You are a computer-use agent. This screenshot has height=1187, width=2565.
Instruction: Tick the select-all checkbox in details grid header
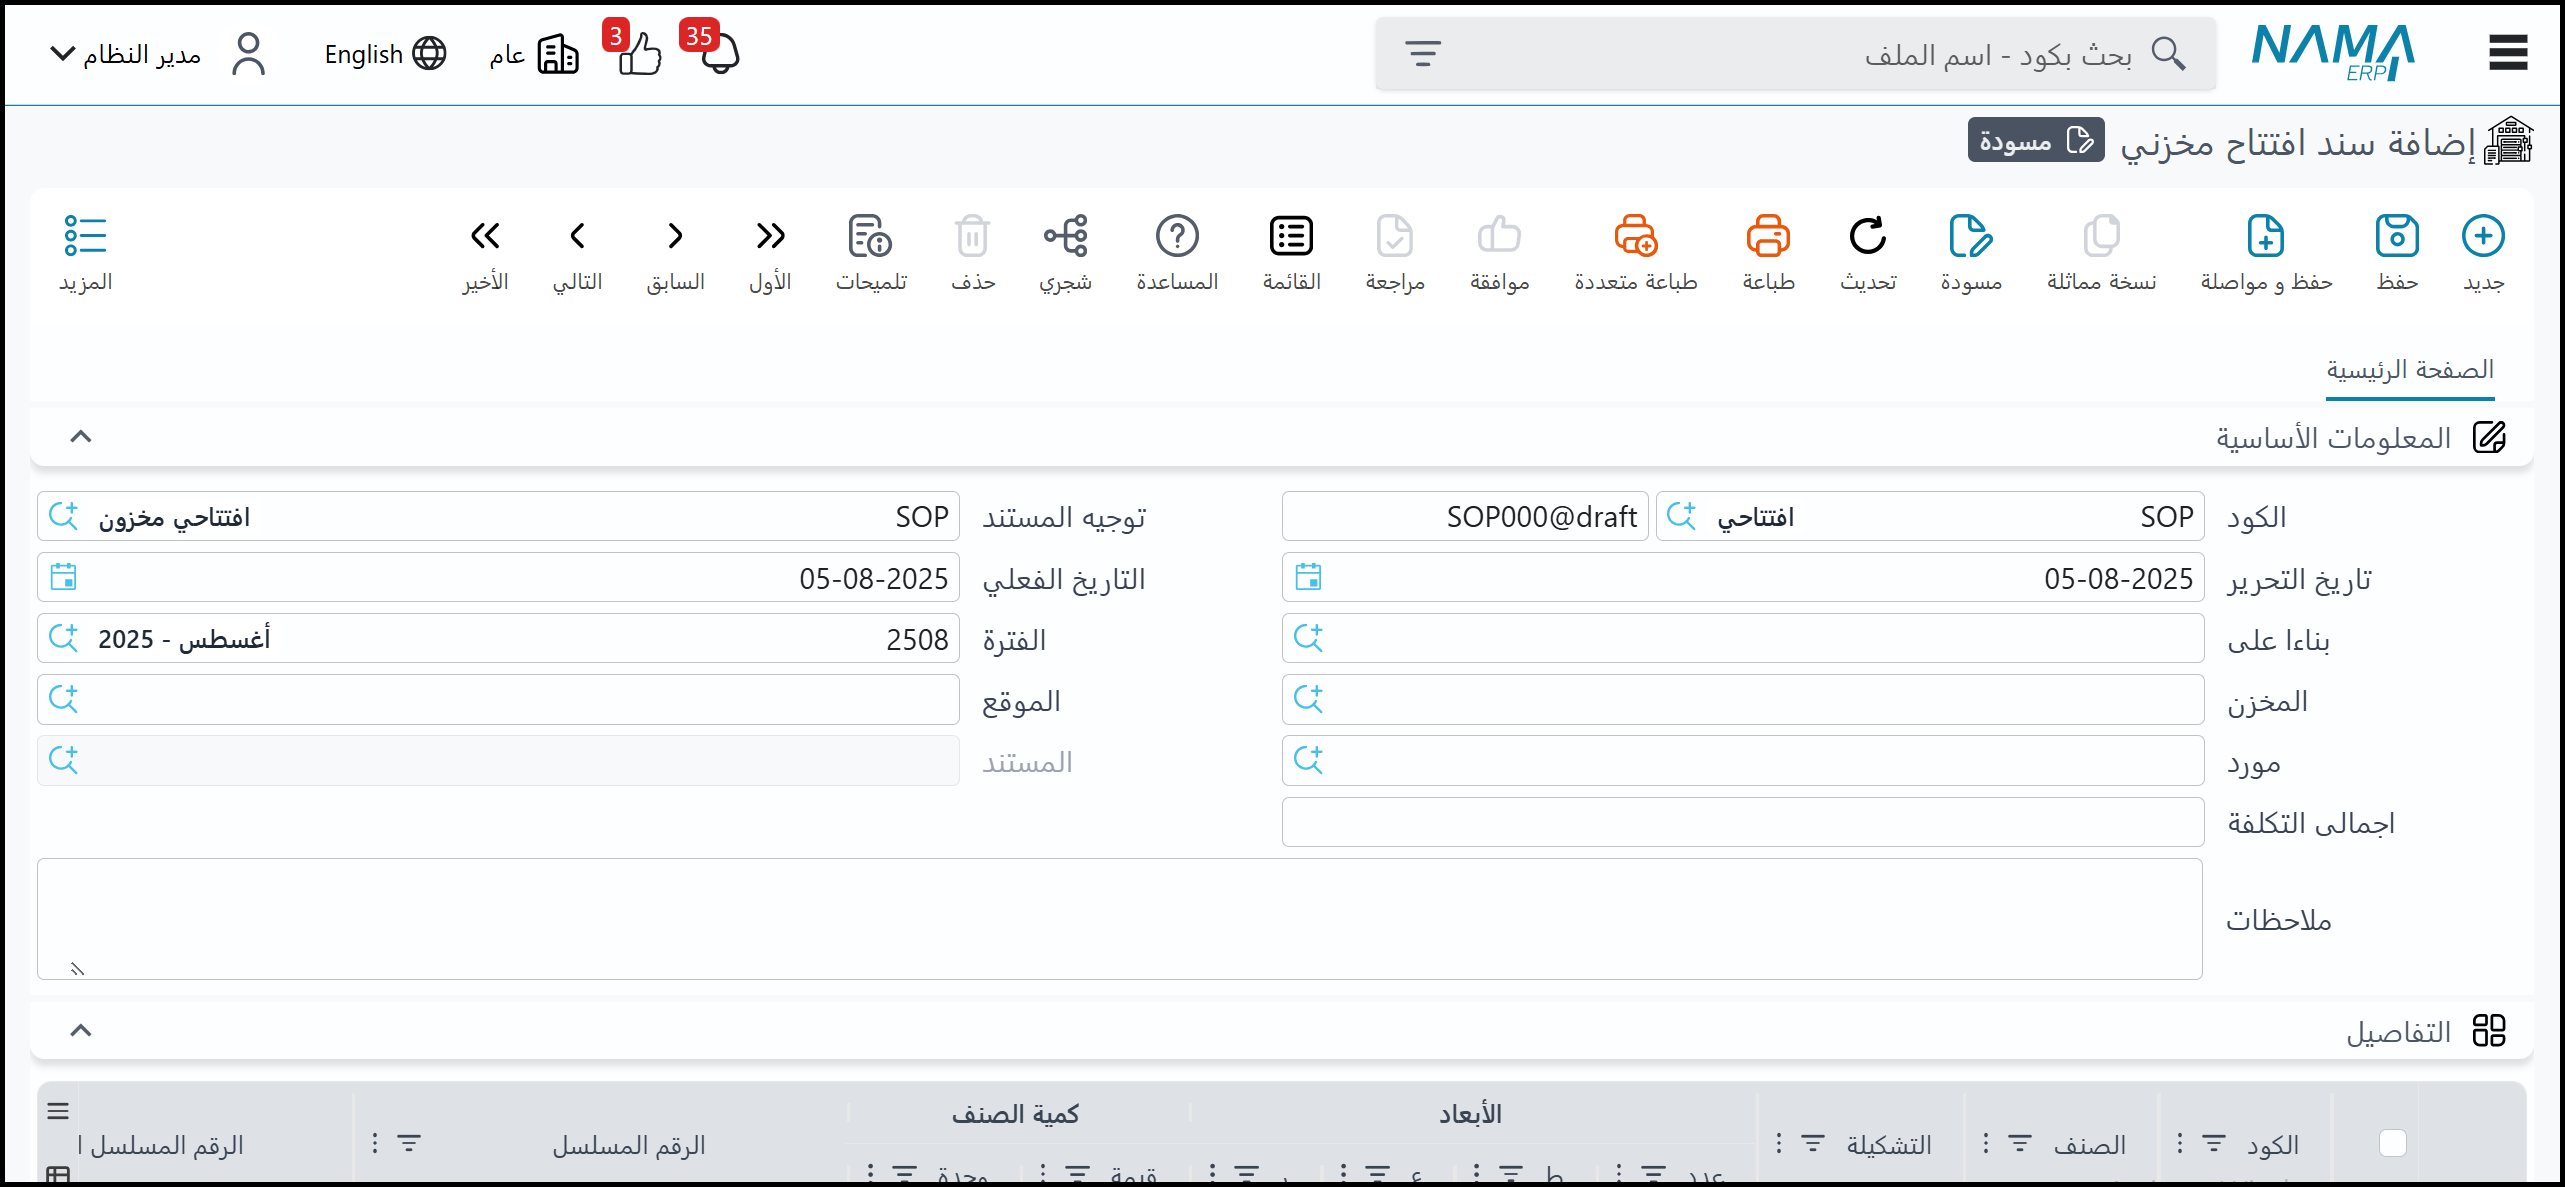point(2392,1143)
